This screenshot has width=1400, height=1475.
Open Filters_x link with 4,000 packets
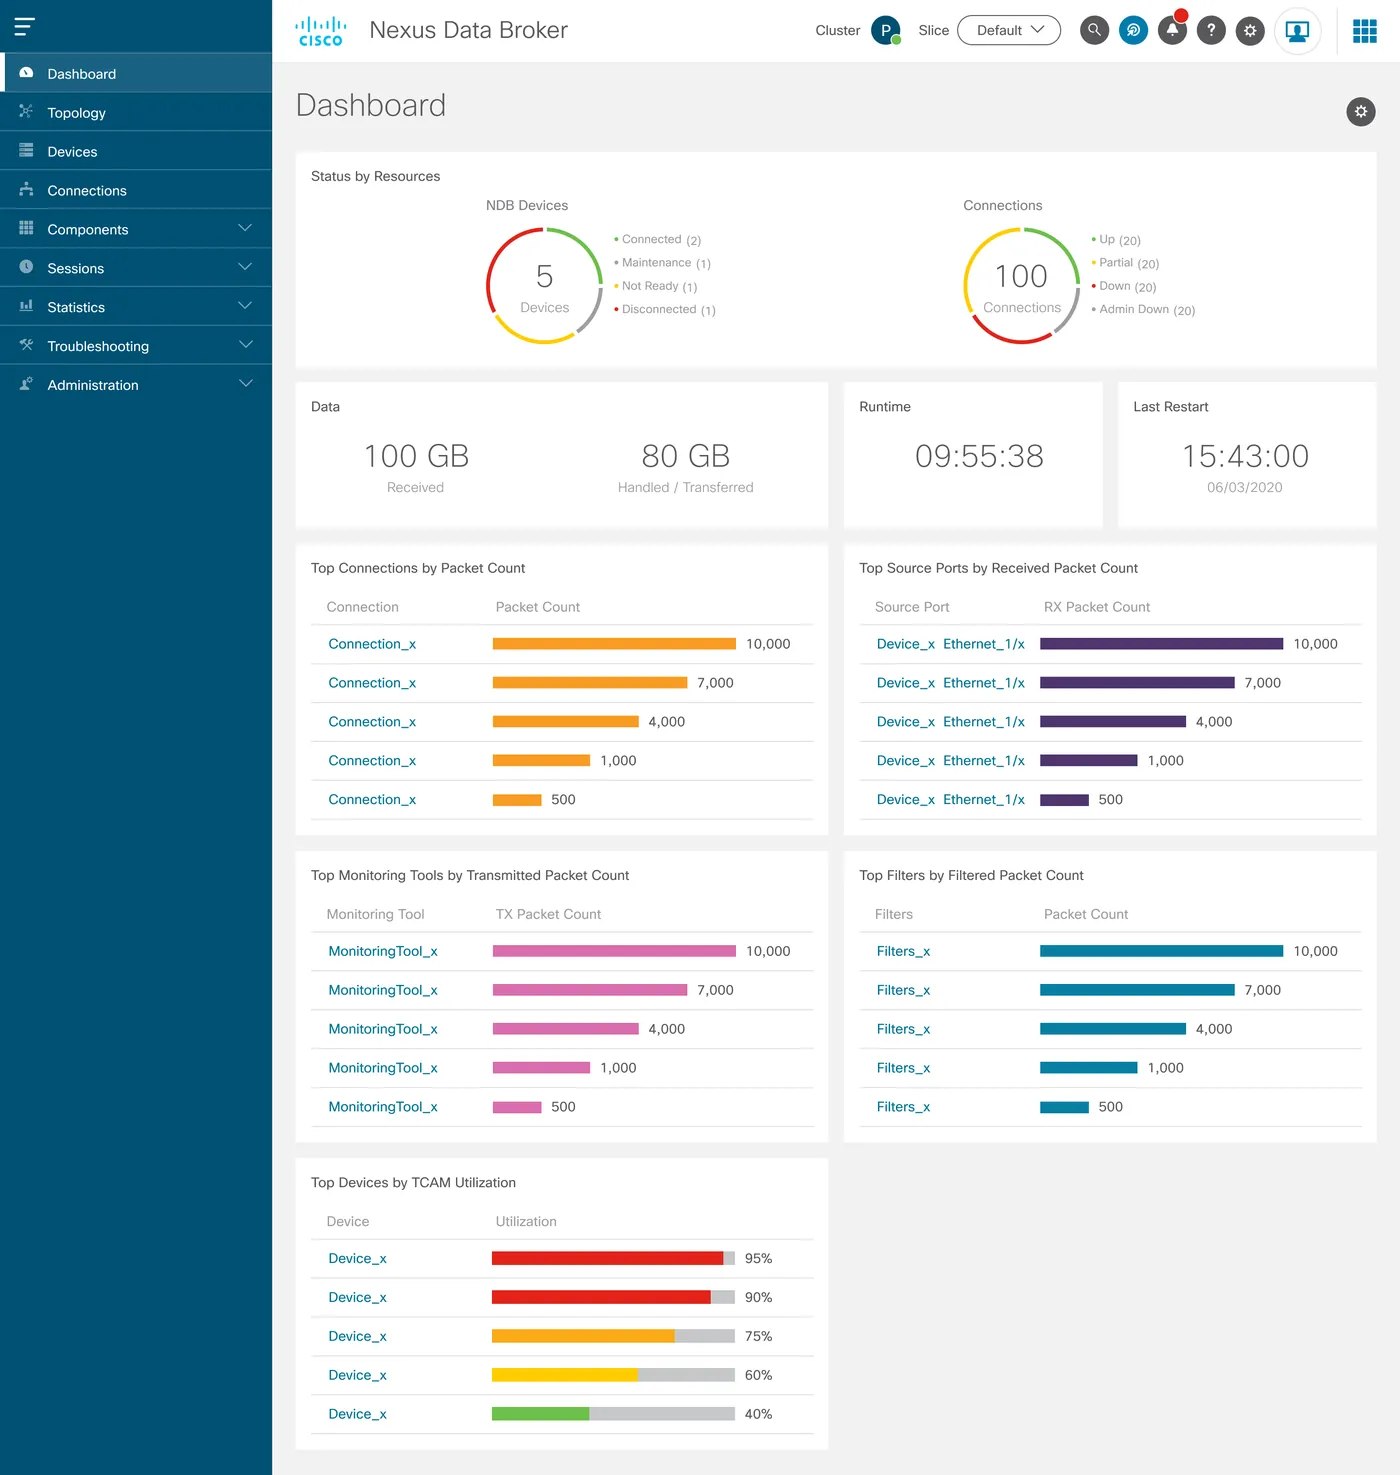click(903, 1029)
